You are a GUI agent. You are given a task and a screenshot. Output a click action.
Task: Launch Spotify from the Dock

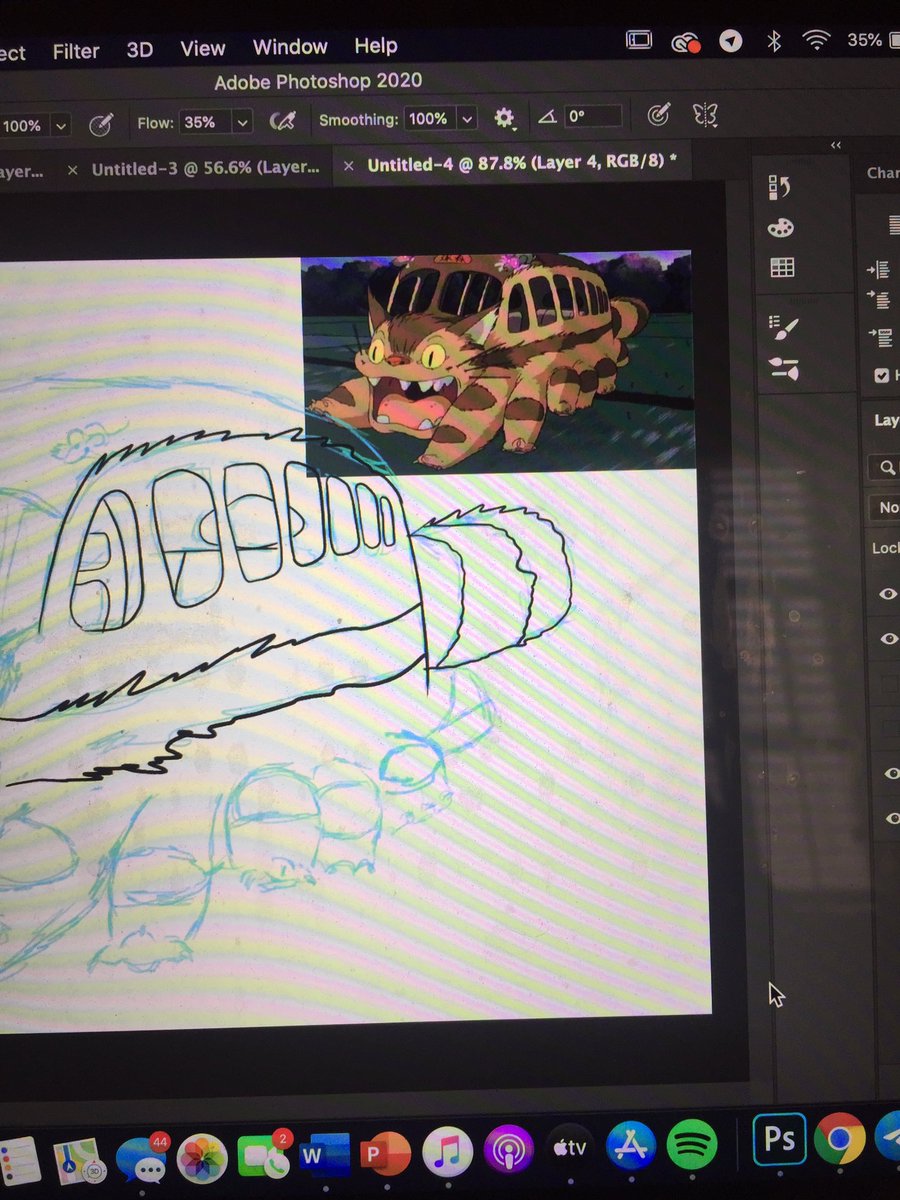pyautogui.click(x=692, y=1143)
